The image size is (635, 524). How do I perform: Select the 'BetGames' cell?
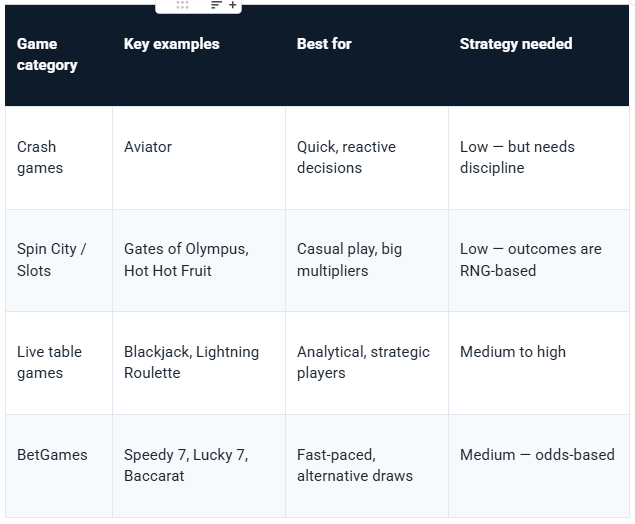pos(59,466)
